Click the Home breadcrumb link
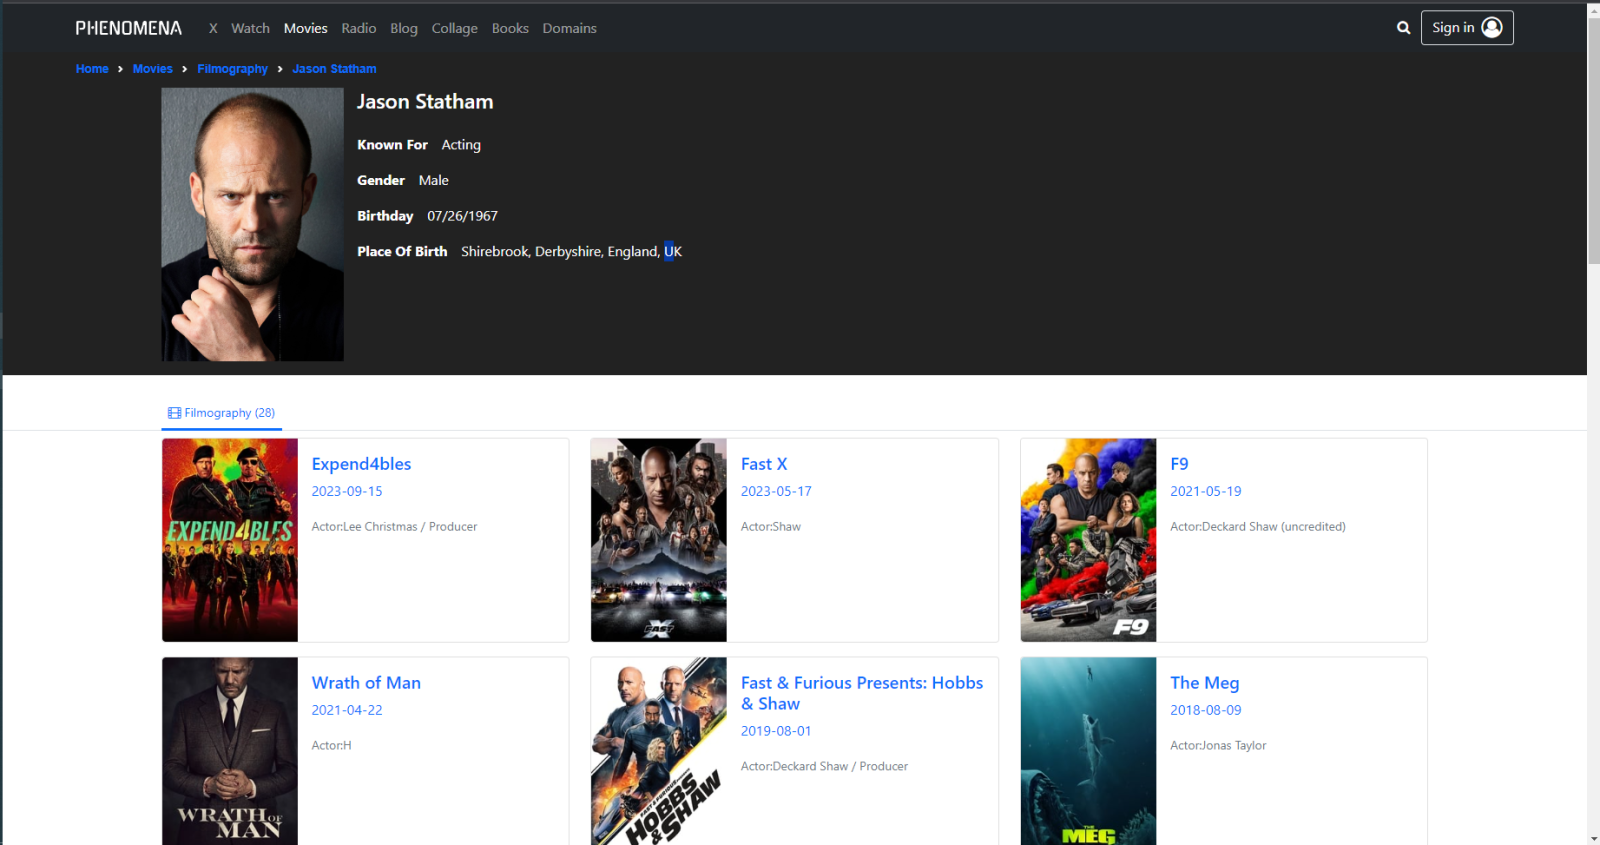 click(x=92, y=69)
